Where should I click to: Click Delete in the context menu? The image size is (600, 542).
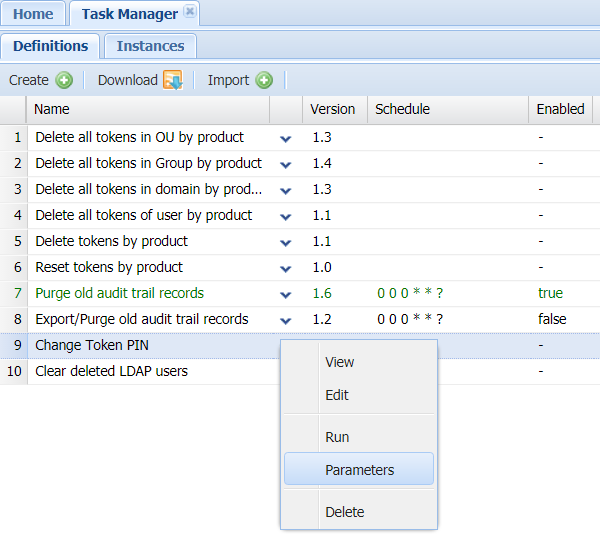344,512
